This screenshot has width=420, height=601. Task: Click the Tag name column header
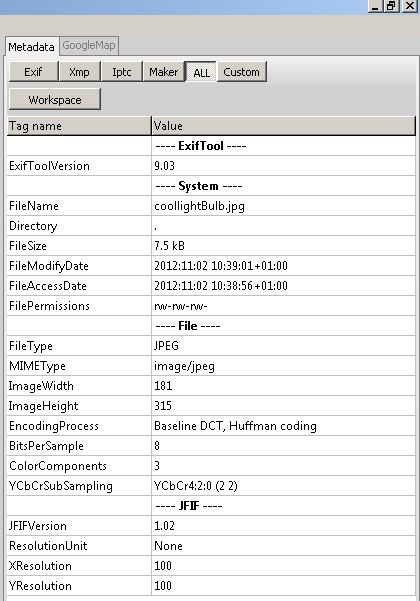click(79, 126)
